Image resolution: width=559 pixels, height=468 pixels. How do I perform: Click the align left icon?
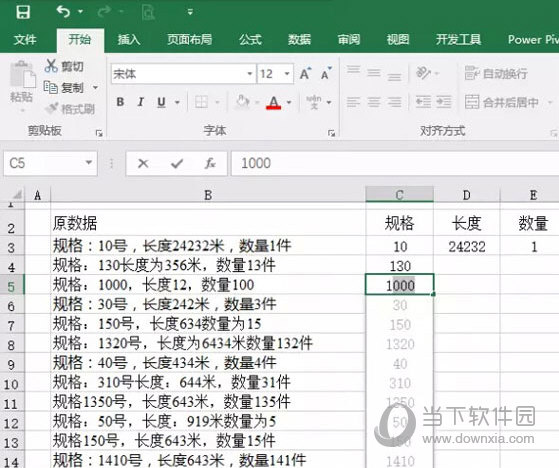pos(354,102)
